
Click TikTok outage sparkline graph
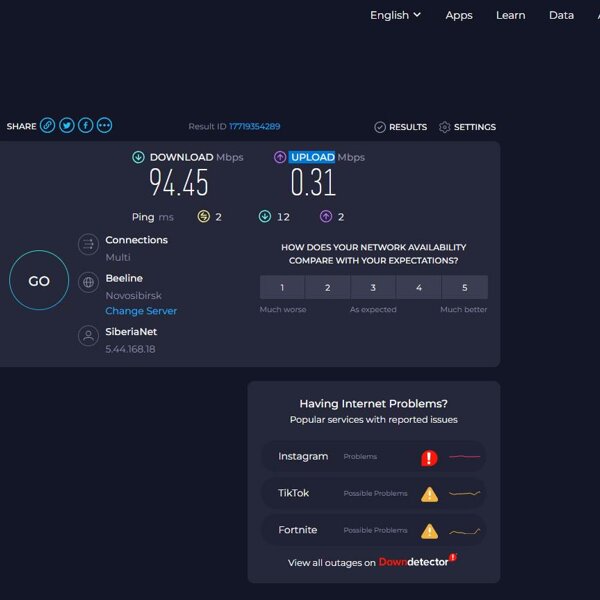pyautogui.click(x=465, y=493)
